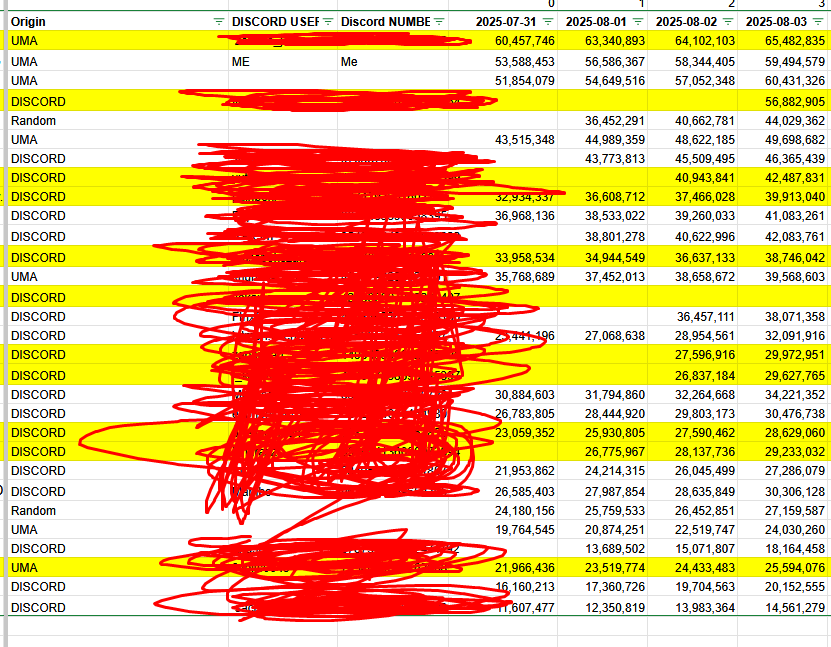Click the cell showing 49,698,682
This screenshot has width=831, height=647.
pyautogui.click(x=784, y=140)
